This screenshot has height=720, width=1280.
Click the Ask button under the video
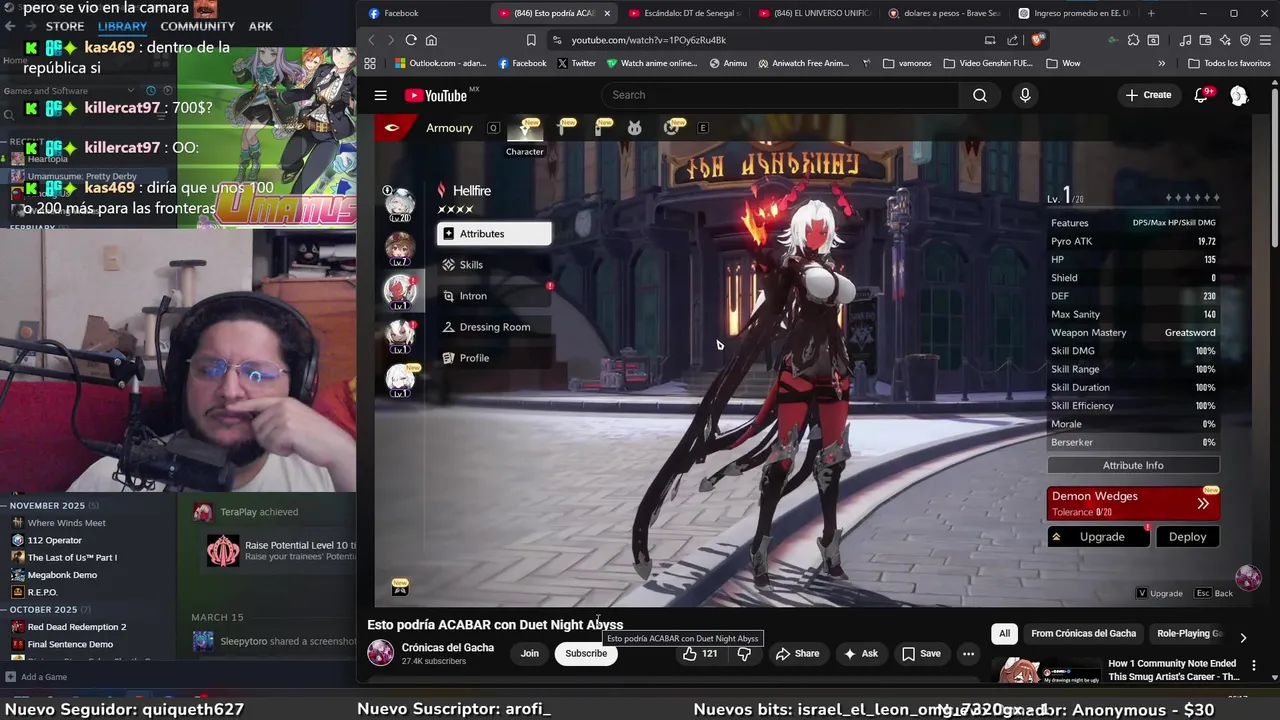pyautogui.click(x=860, y=653)
